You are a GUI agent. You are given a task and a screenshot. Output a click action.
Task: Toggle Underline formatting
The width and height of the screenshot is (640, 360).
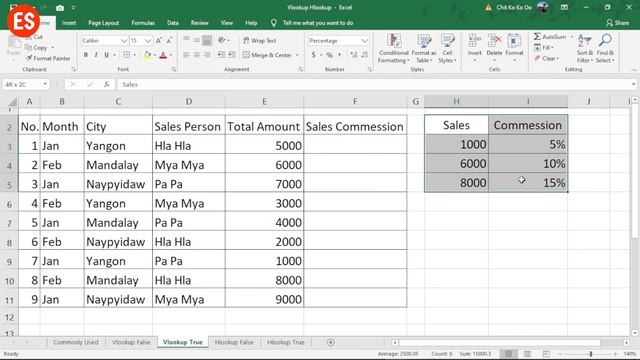coord(107,55)
